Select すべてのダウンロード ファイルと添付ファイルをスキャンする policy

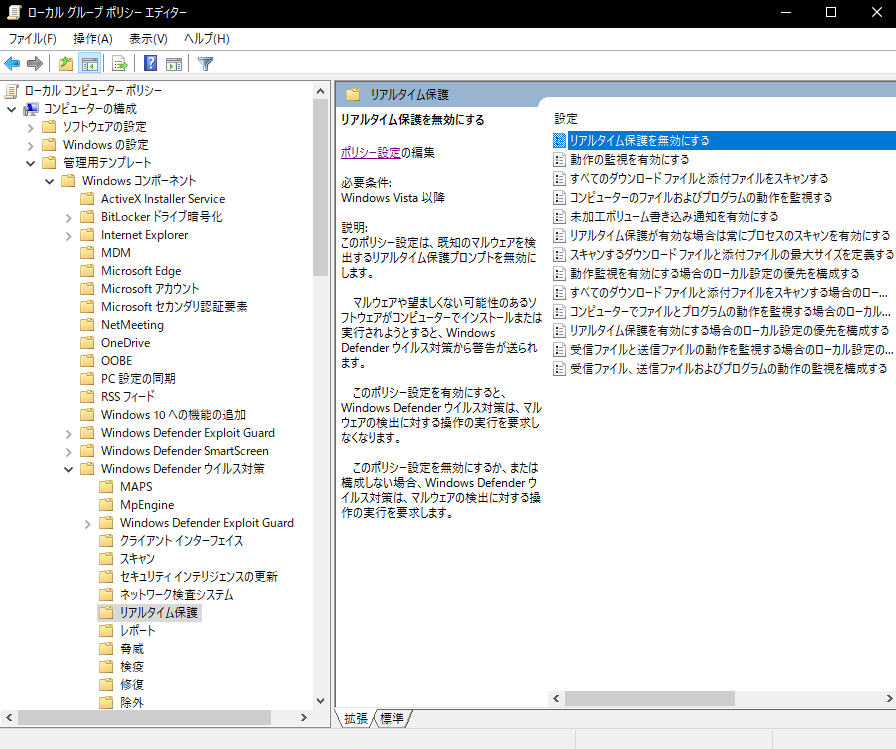pyautogui.click(x=699, y=178)
